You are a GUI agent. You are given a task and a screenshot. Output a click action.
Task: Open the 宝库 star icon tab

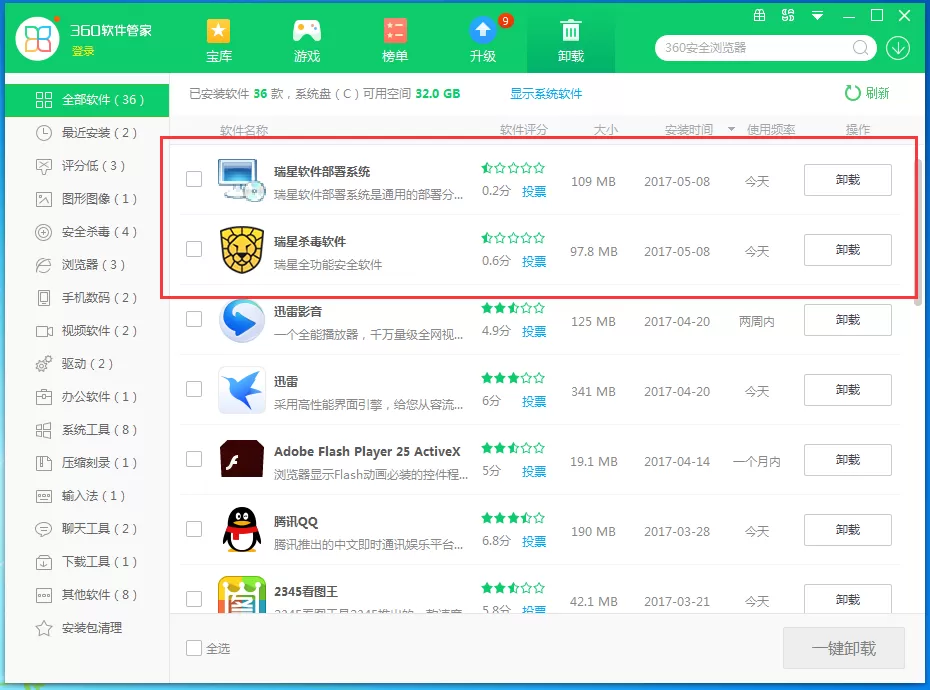tap(218, 40)
